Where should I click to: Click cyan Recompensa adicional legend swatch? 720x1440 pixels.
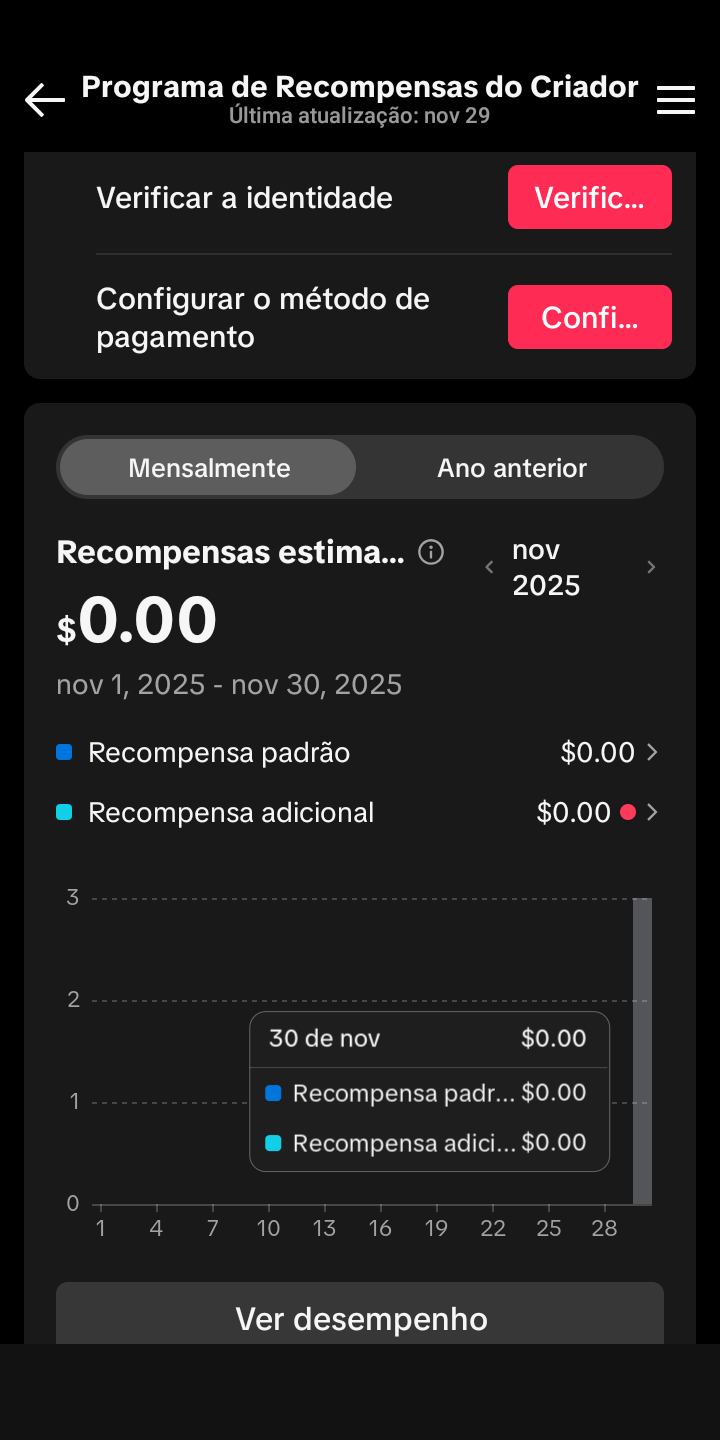tap(64, 812)
